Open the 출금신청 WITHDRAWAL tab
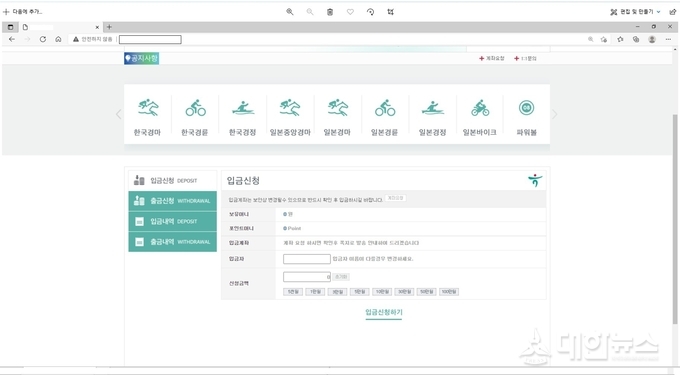This screenshot has width=680, height=375. 173,201
